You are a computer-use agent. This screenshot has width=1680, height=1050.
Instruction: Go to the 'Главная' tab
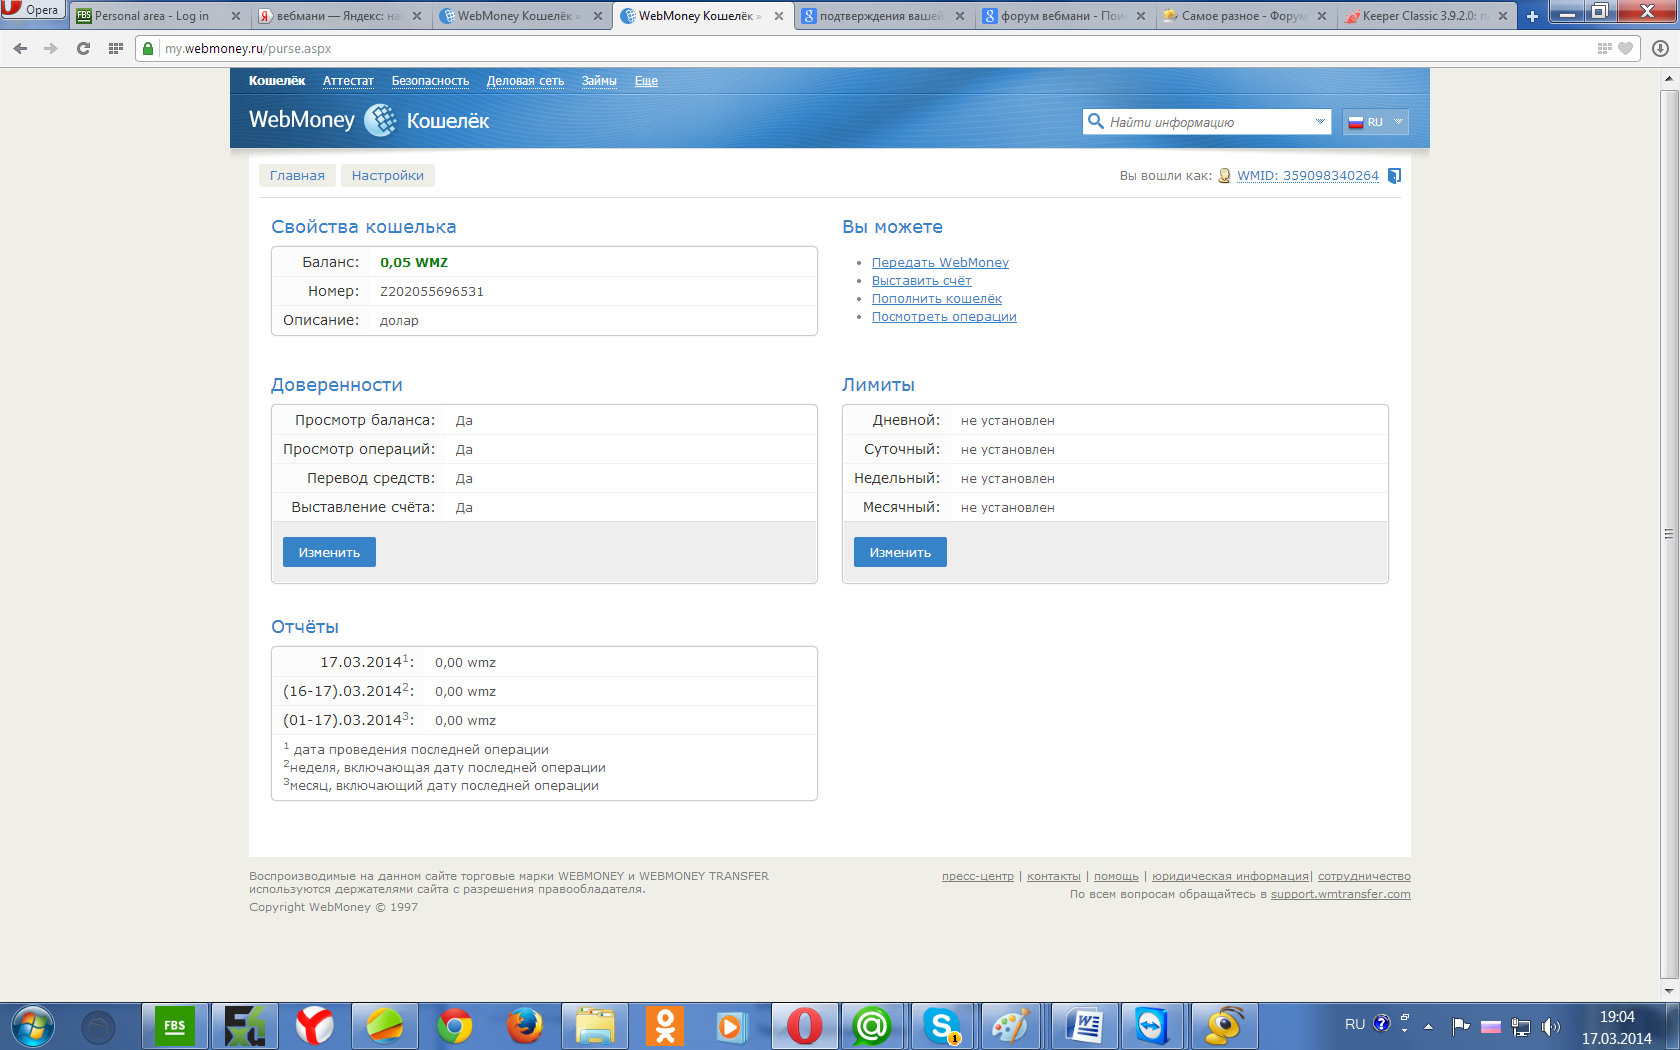[x=297, y=176]
